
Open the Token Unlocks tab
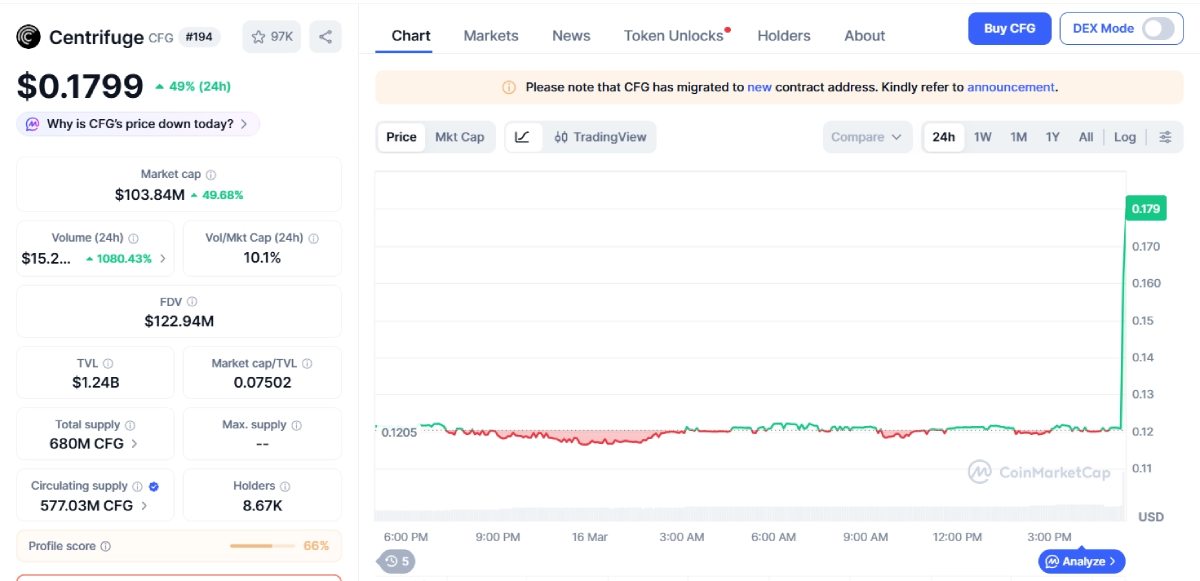pyautogui.click(x=673, y=36)
